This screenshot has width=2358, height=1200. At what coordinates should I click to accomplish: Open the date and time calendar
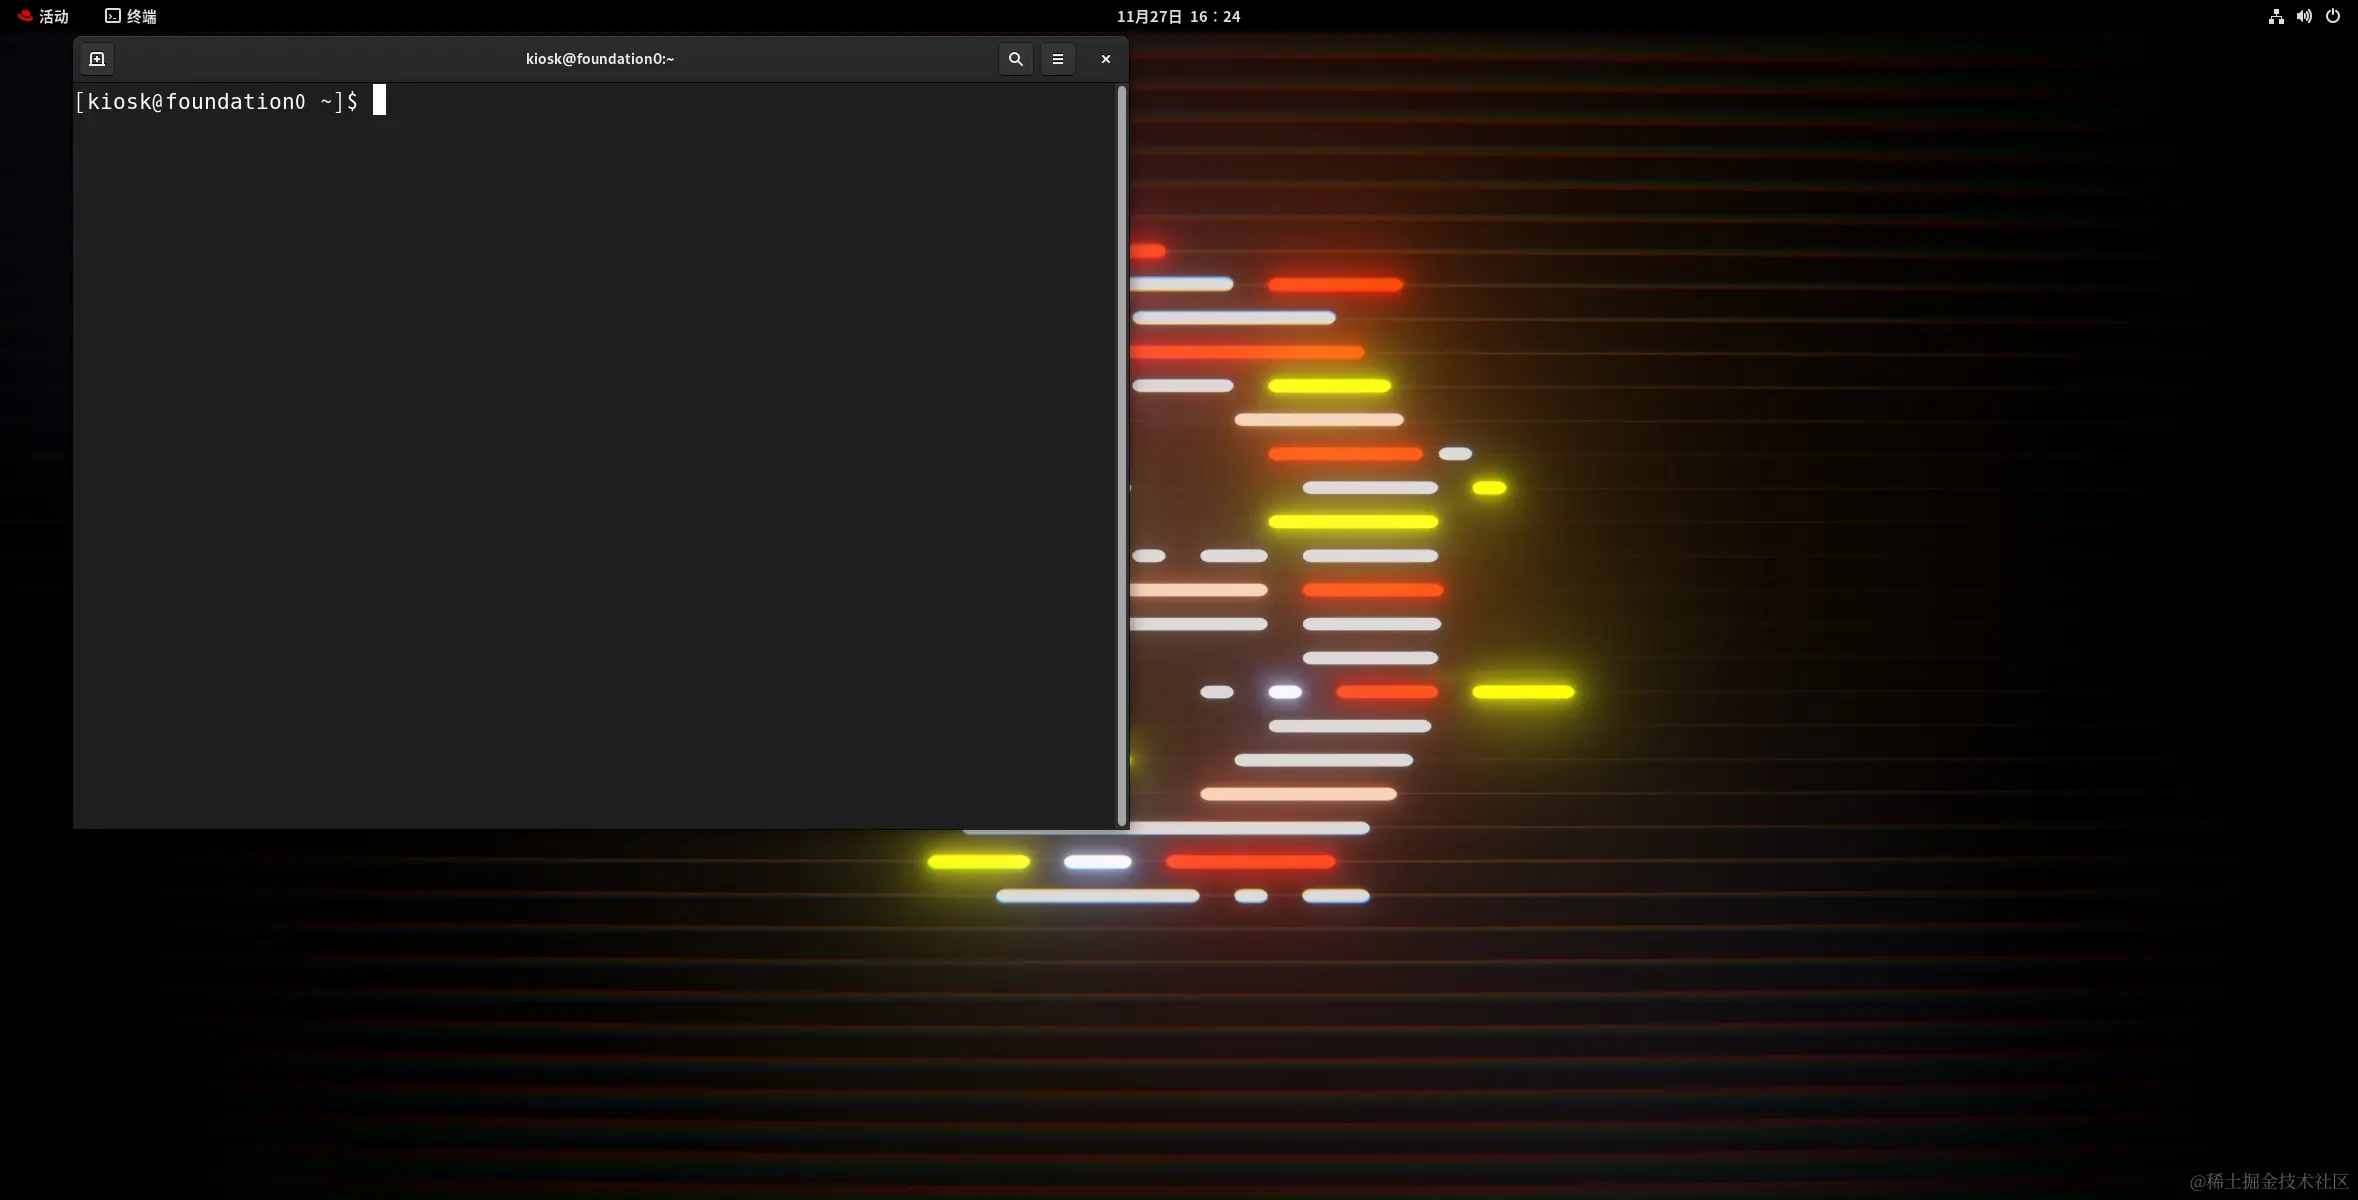(x=1178, y=16)
